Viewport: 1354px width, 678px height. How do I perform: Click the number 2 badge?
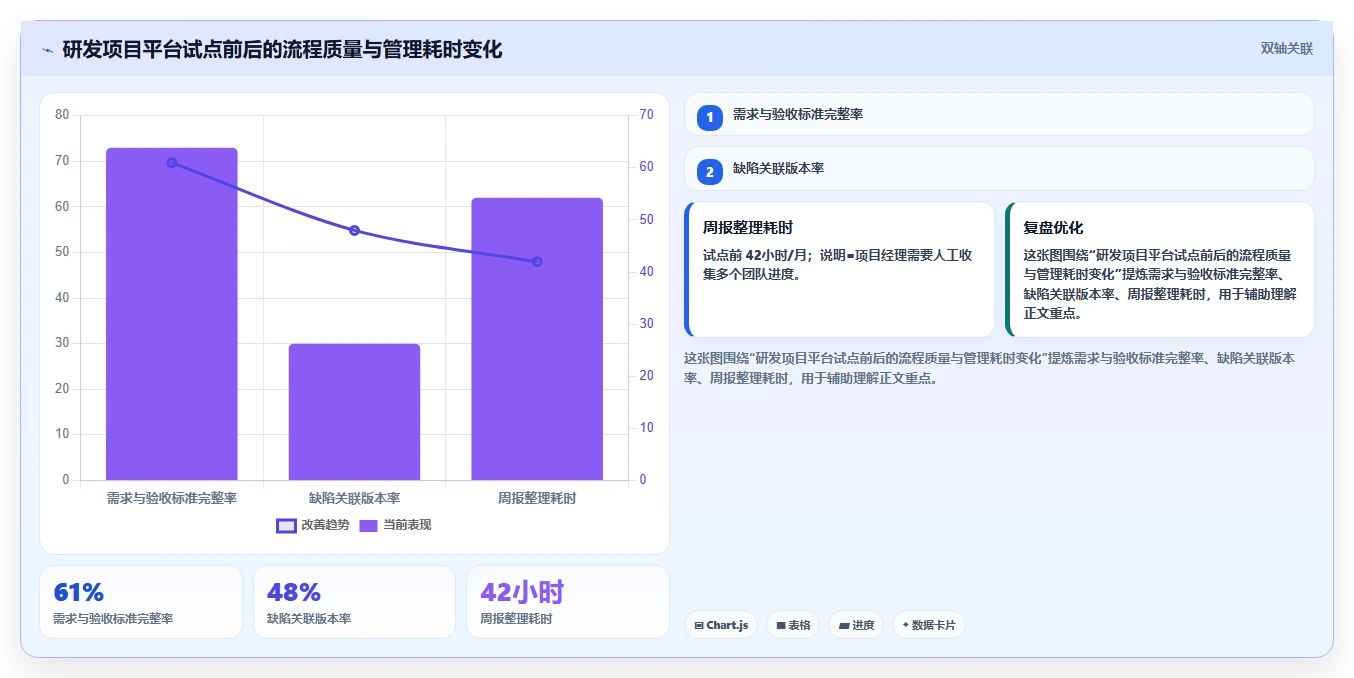[710, 172]
